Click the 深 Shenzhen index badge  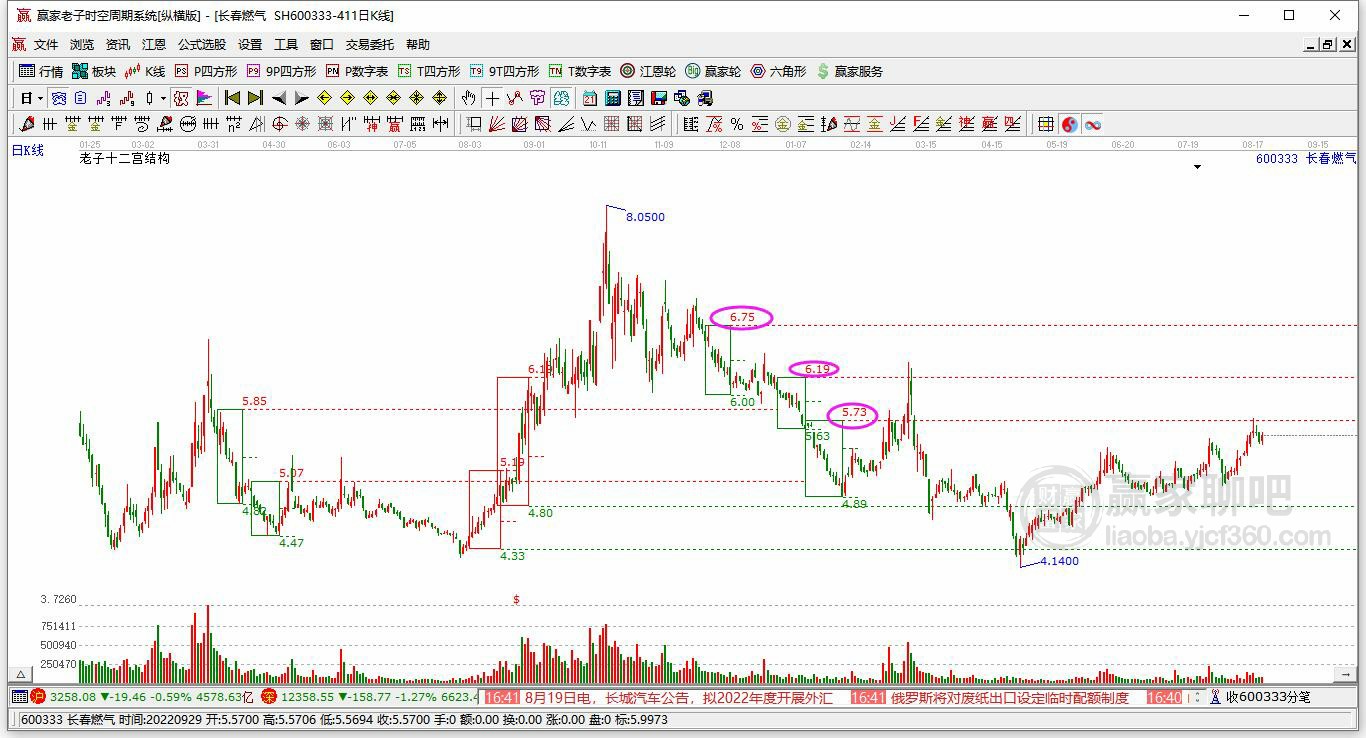[269, 696]
